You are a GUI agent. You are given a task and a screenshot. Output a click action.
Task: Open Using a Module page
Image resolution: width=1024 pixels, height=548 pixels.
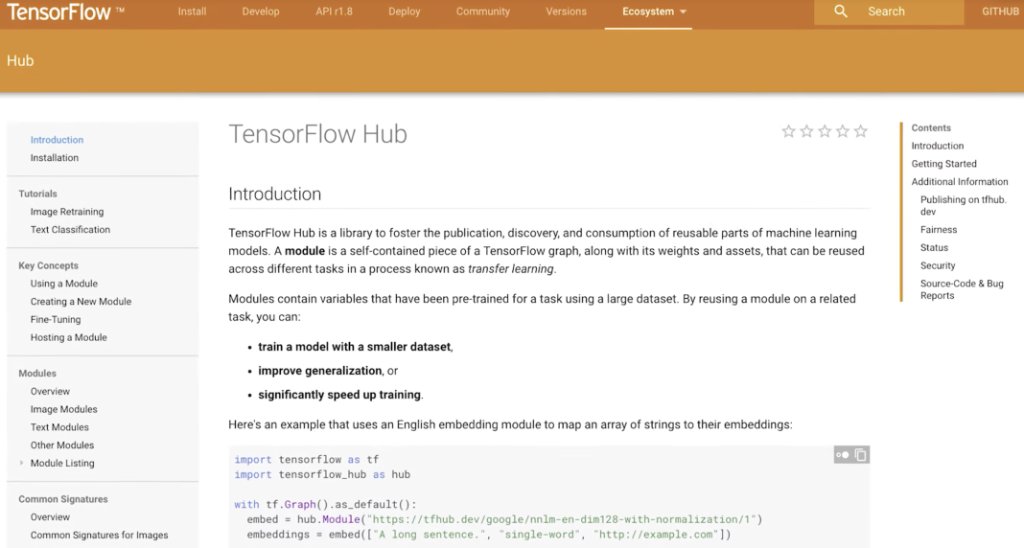[x=64, y=283]
